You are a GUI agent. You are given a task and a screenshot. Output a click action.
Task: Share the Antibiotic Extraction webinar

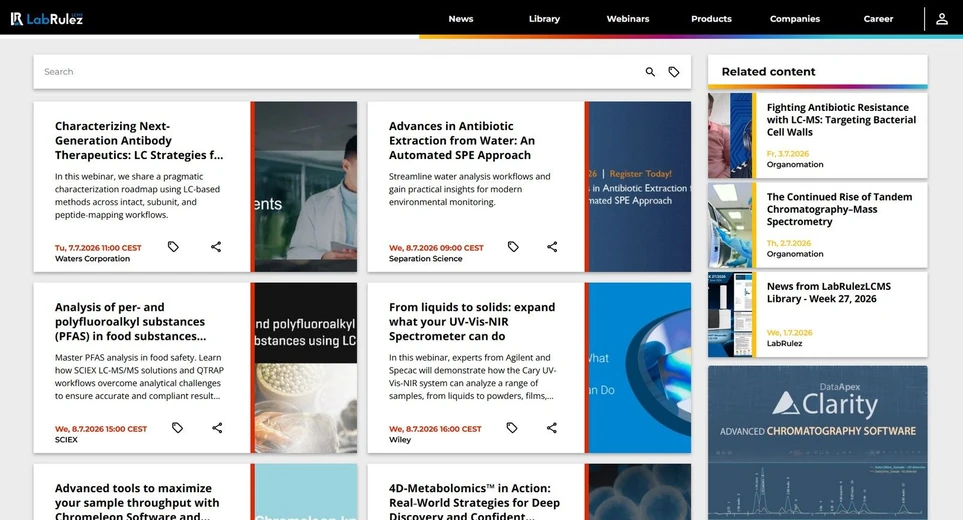pos(552,247)
